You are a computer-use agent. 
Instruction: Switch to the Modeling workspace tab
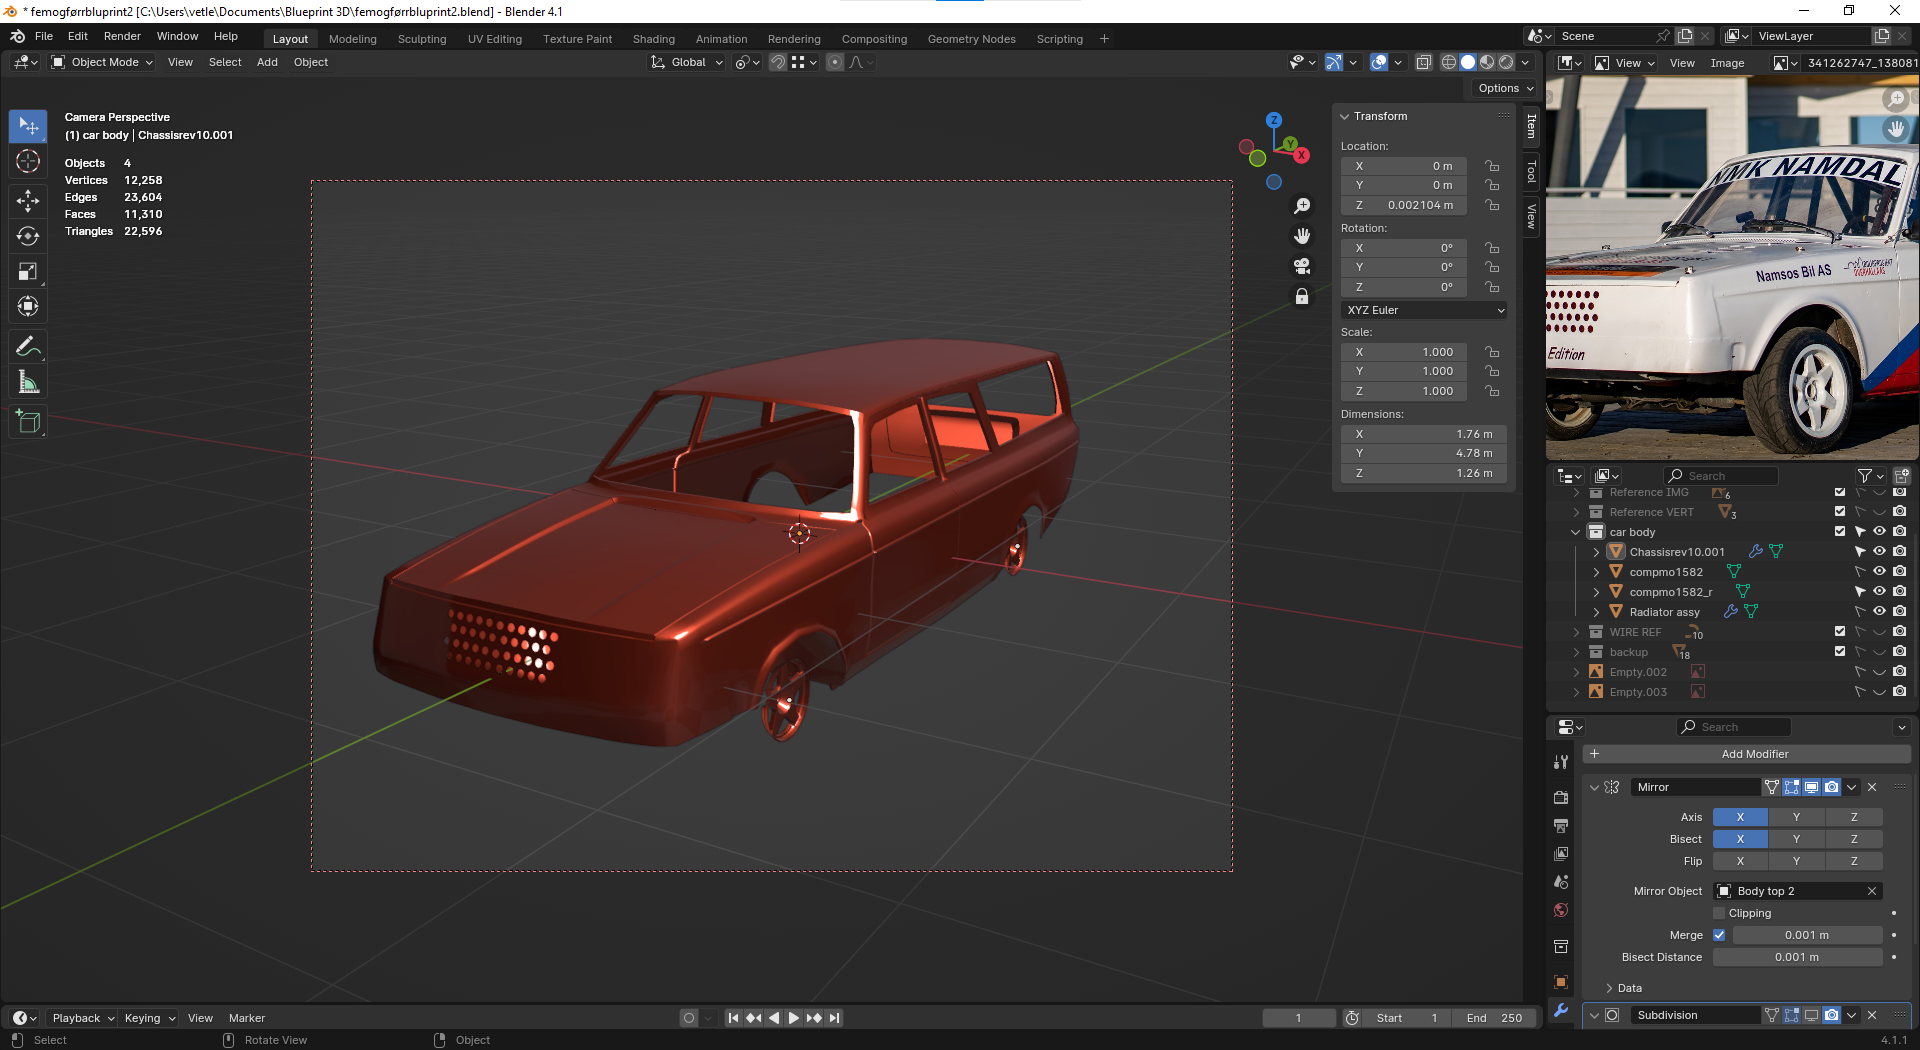click(x=353, y=39)
